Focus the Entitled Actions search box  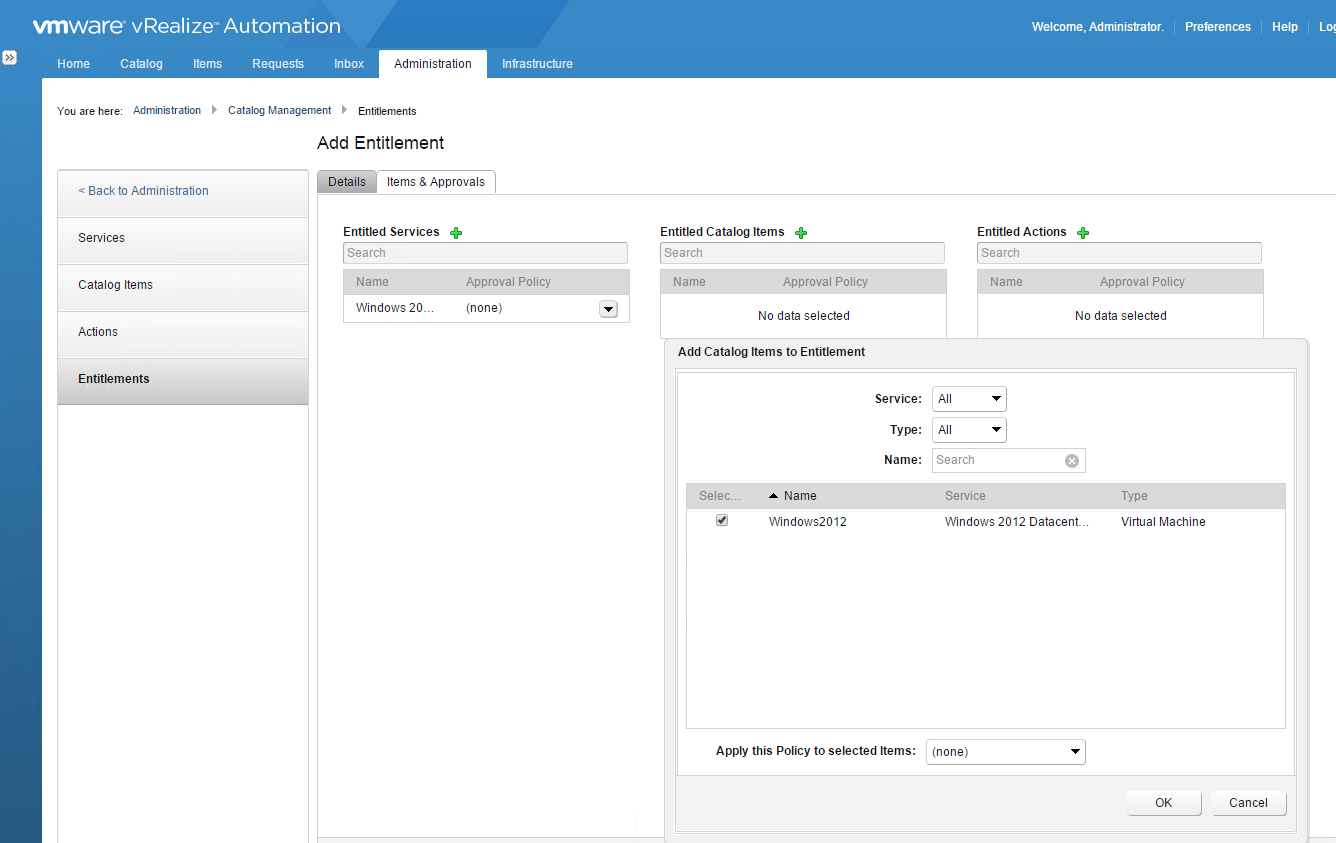[1119, 253]
